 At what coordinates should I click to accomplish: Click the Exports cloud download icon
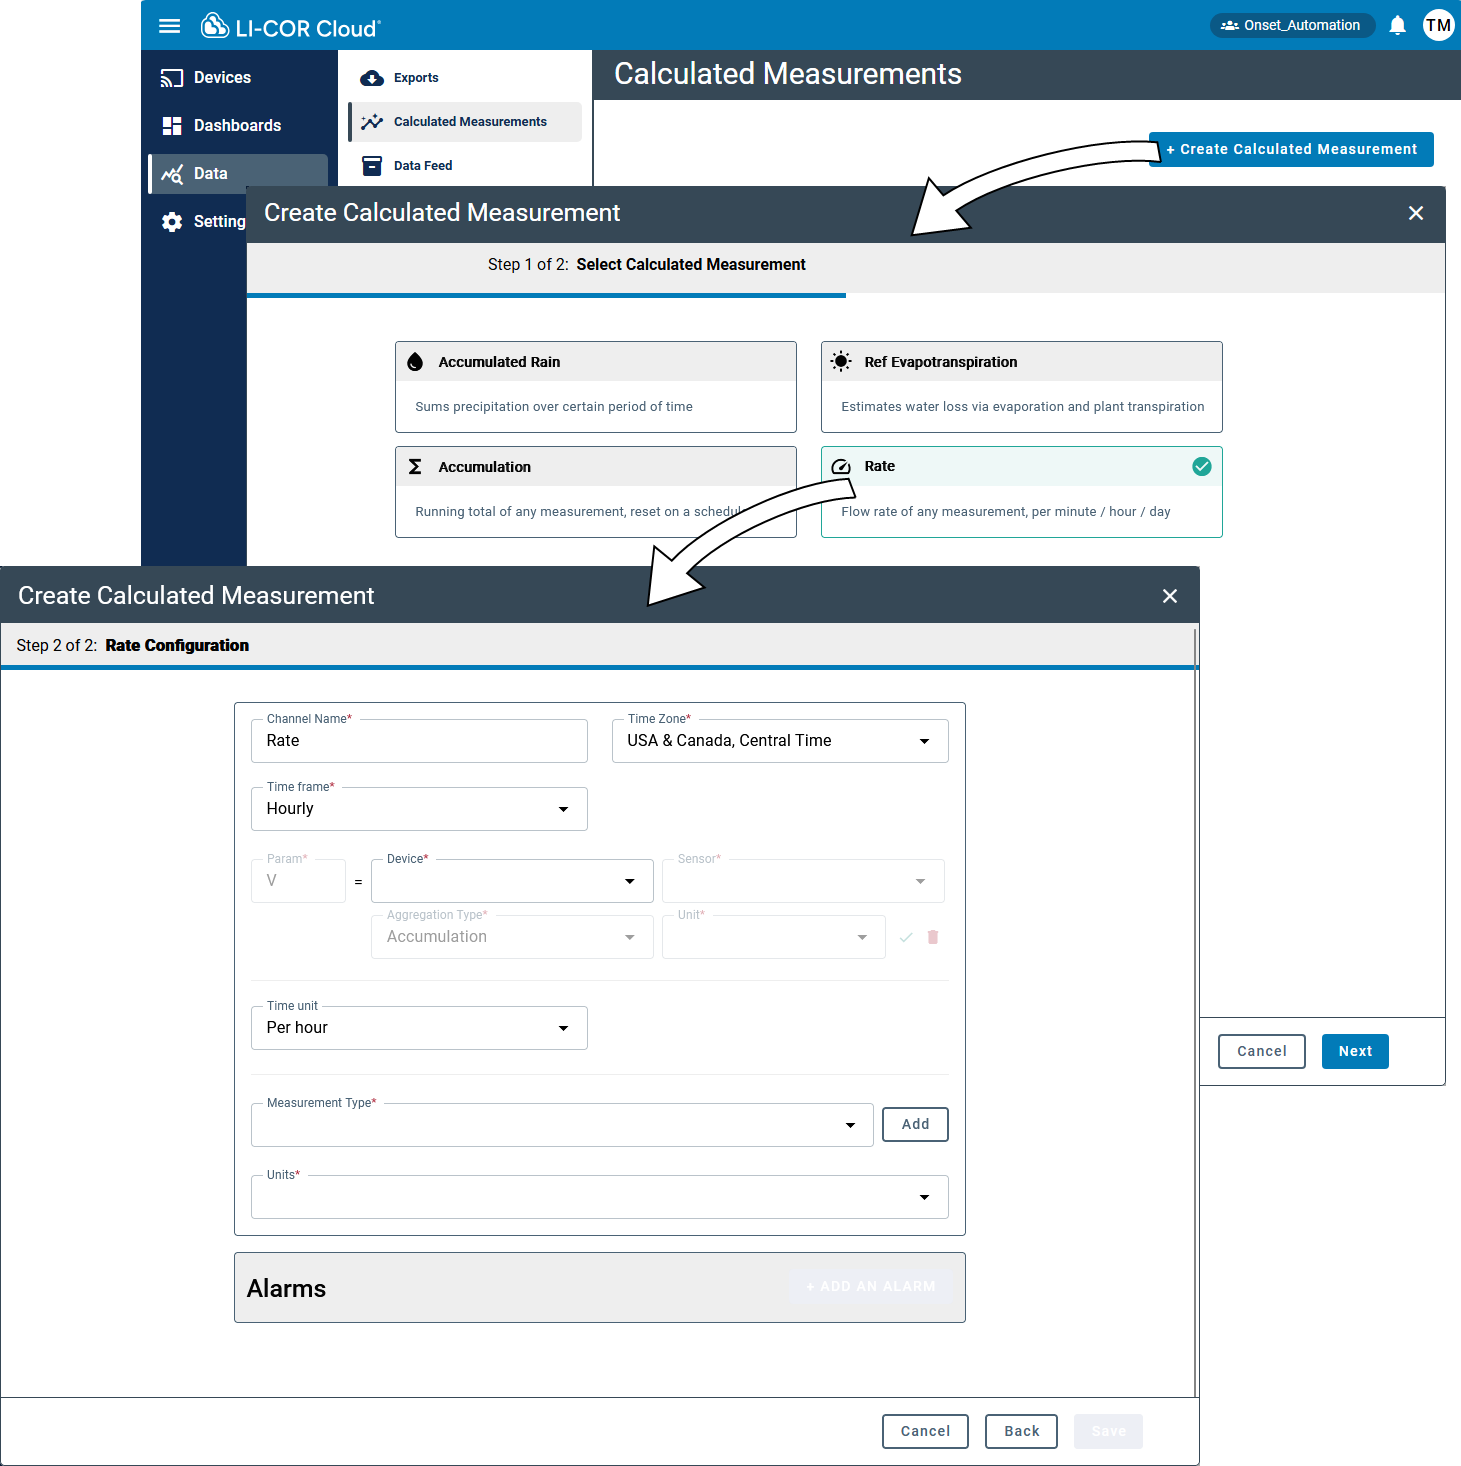click(372, 78)
